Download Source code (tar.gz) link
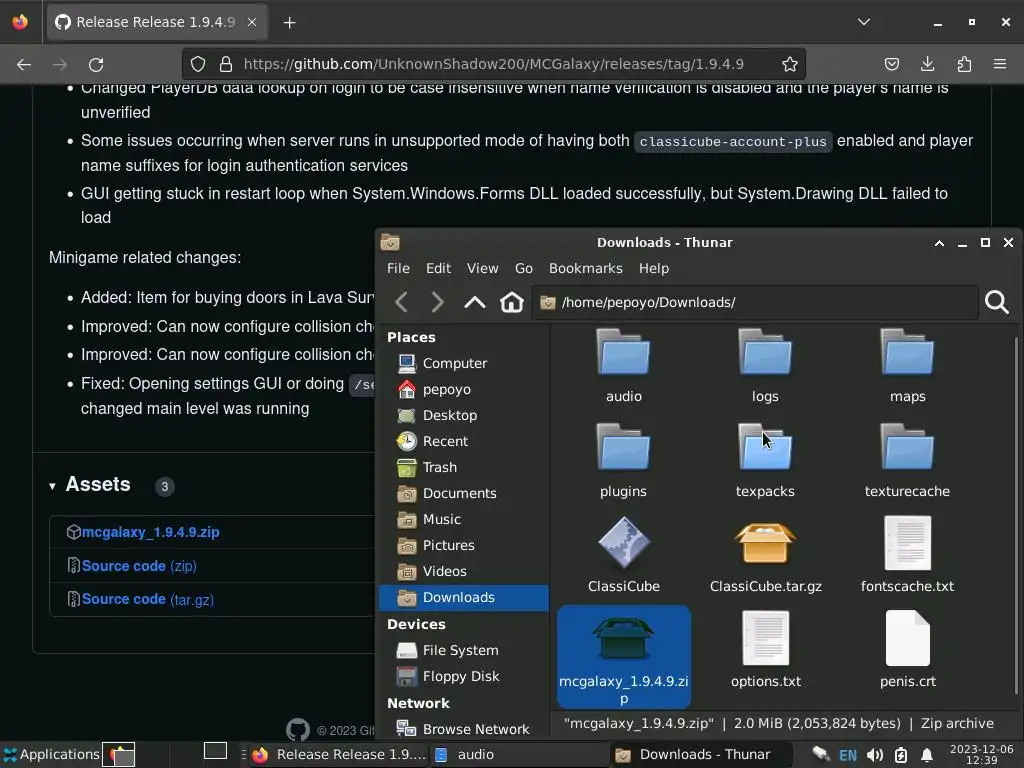 148,600
